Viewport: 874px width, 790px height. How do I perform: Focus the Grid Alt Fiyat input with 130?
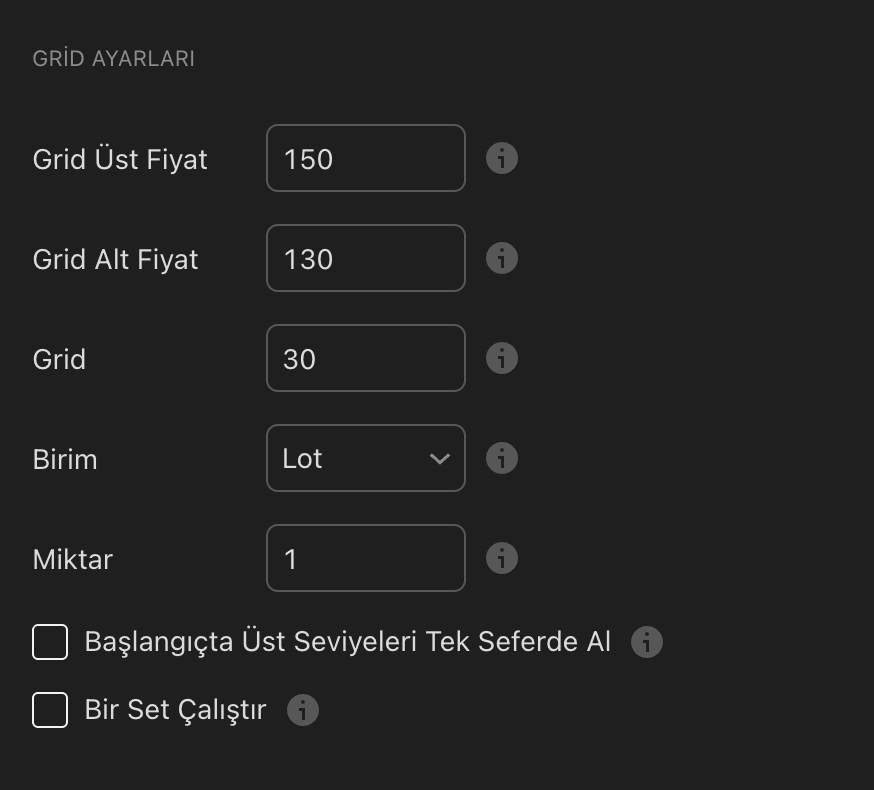click(366, 258)
